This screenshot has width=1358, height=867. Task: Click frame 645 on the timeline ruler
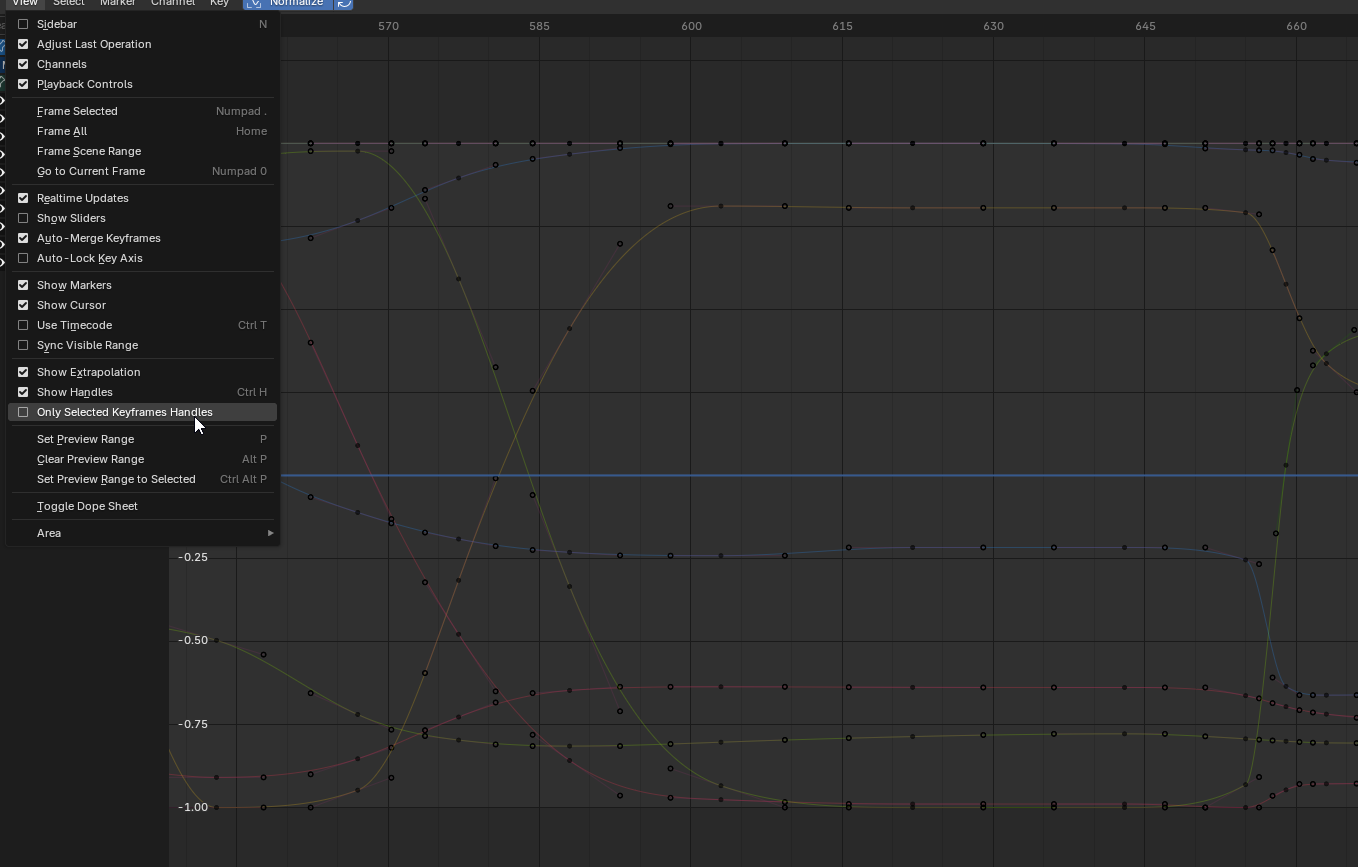1145,26
